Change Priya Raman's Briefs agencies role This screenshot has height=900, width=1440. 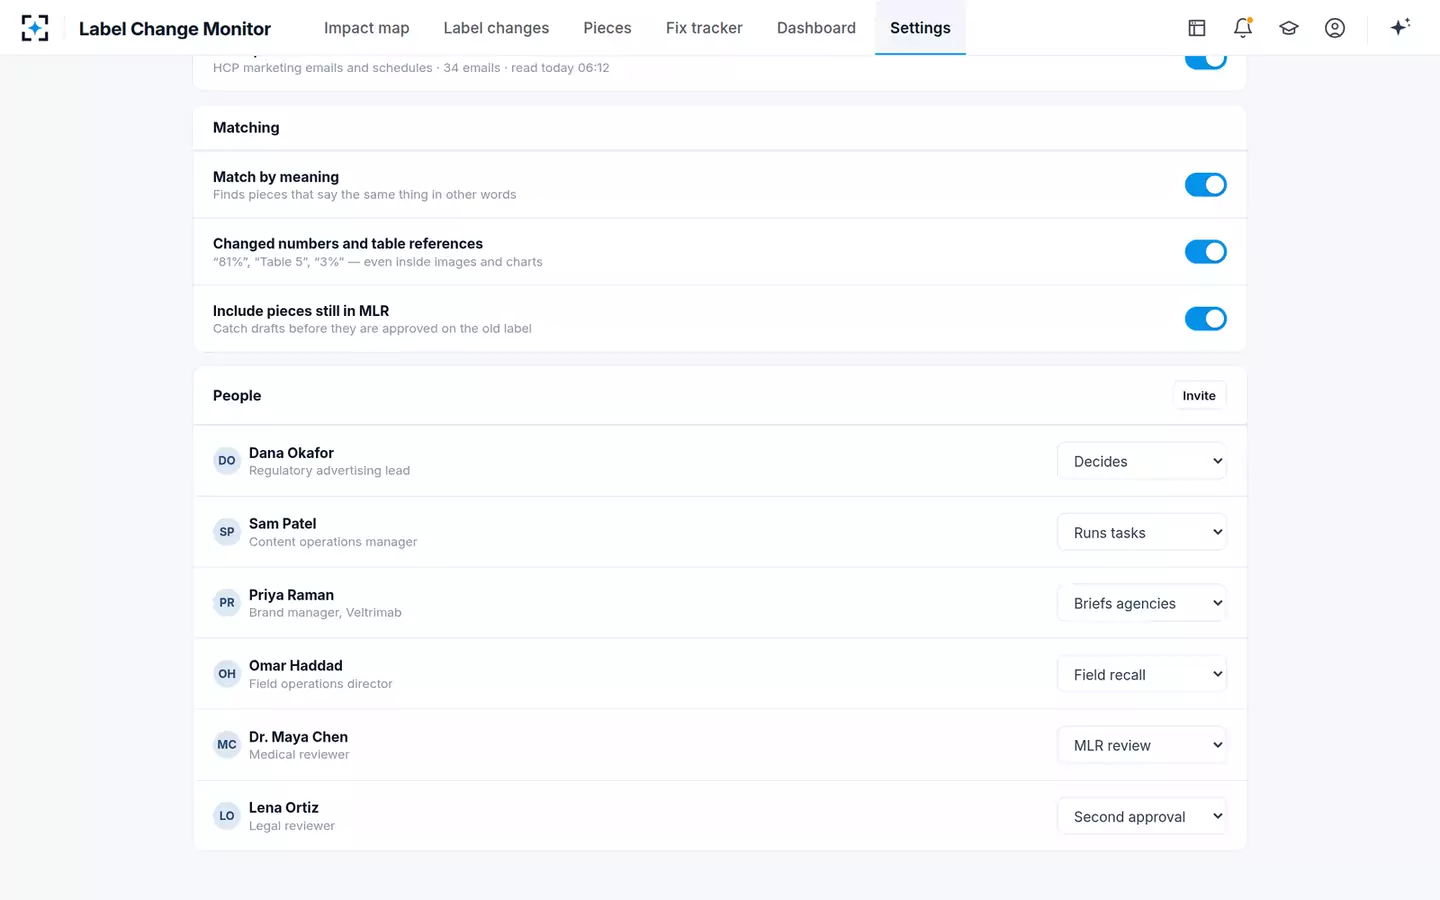click(x=1142, y=603)
